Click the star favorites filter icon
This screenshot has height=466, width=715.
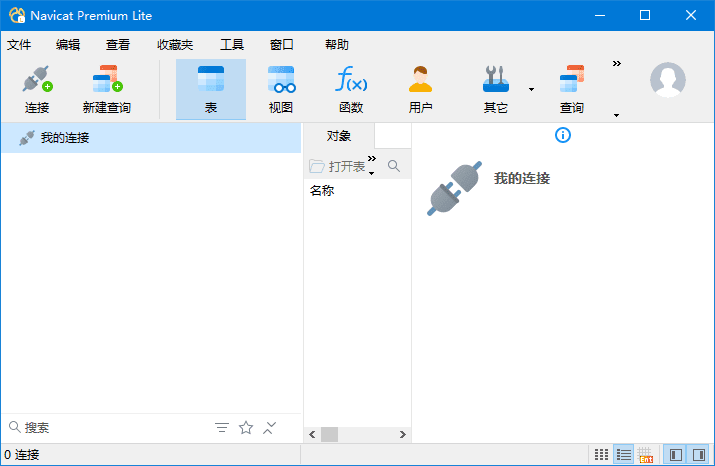[246, 428]
